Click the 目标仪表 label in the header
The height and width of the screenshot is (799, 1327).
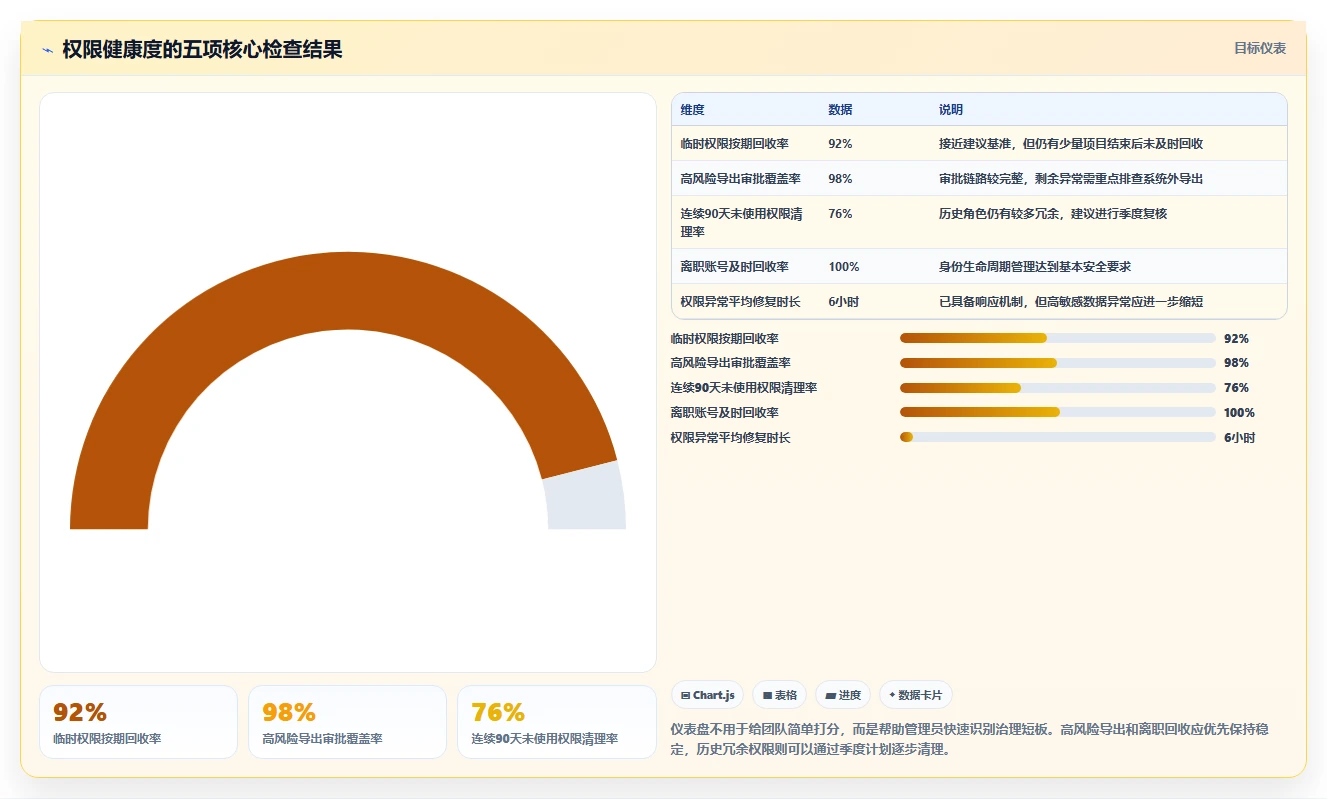tap(1260, 48)
